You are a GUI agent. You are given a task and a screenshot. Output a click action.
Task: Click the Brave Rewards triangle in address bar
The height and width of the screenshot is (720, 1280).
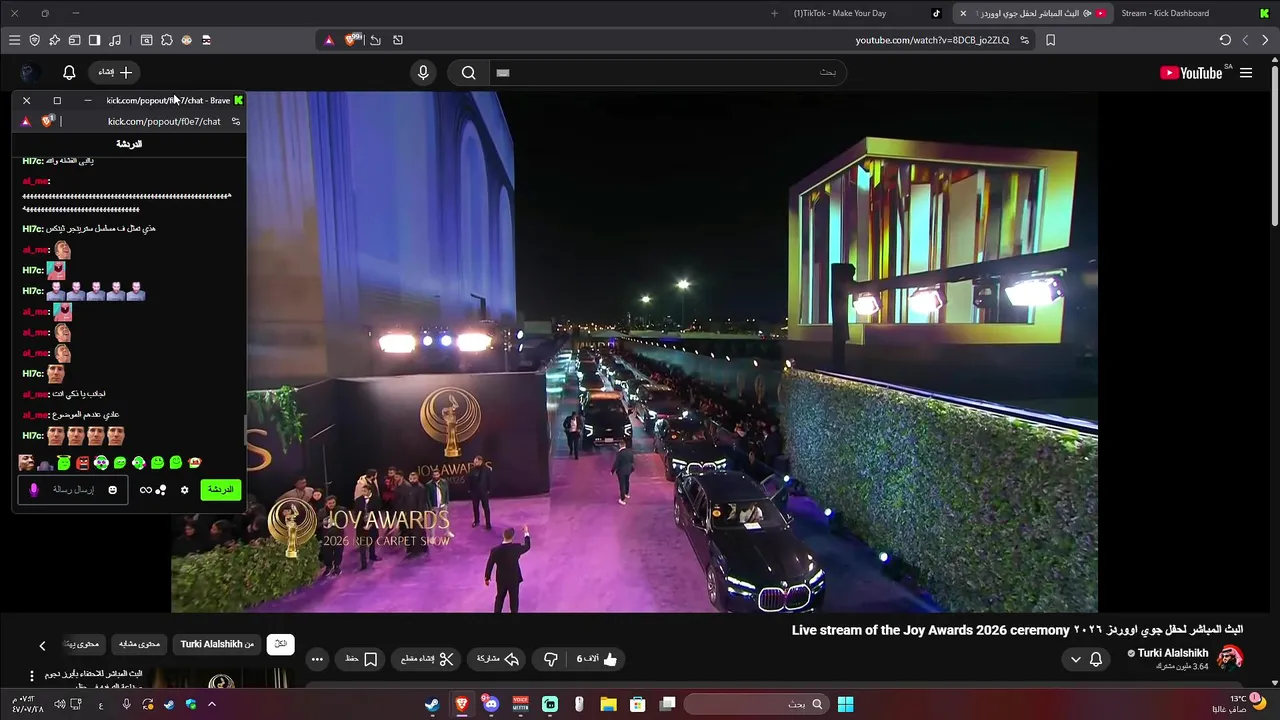tap(329, 40)
